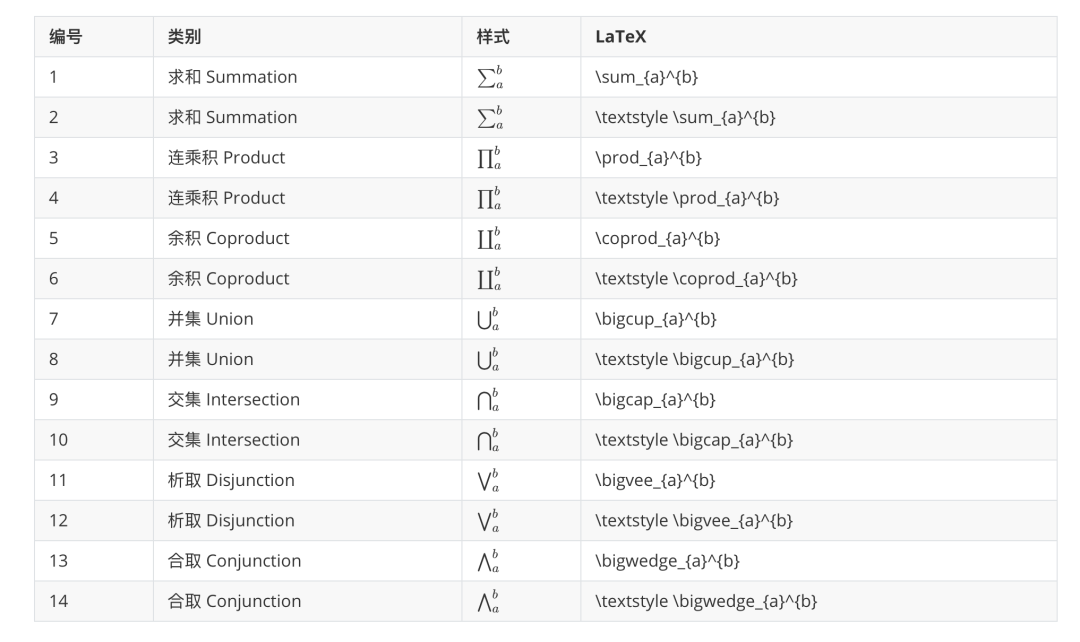Click the intersection symbol in row 9
1080x642 pixels.
coord(488,400)
